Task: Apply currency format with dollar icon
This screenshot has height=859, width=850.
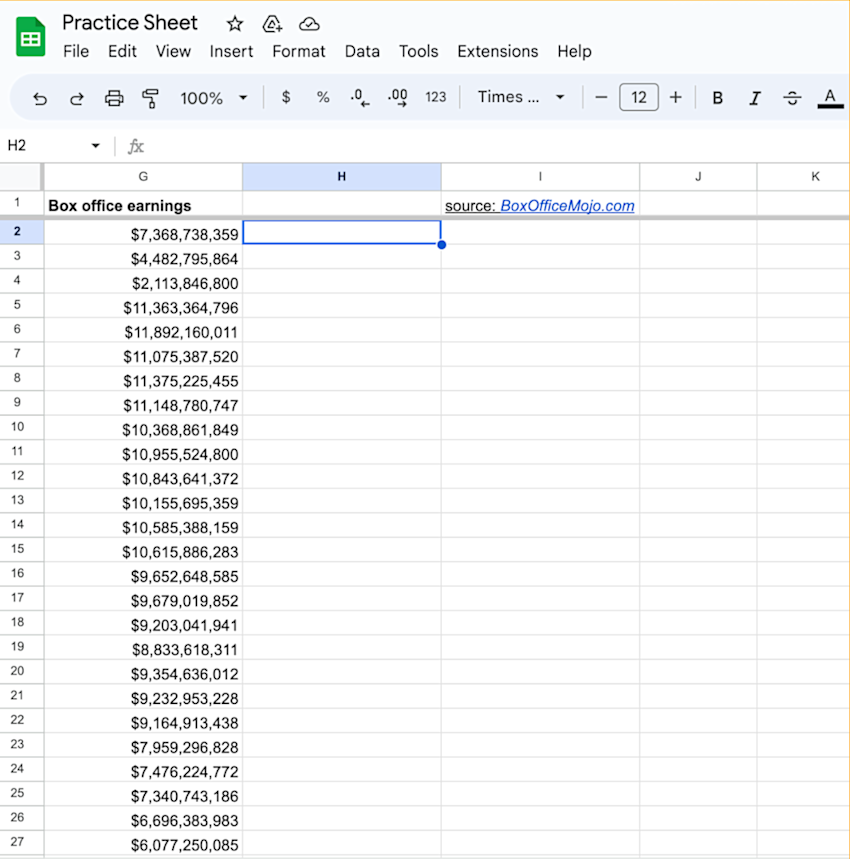Action: coord(286,97)
